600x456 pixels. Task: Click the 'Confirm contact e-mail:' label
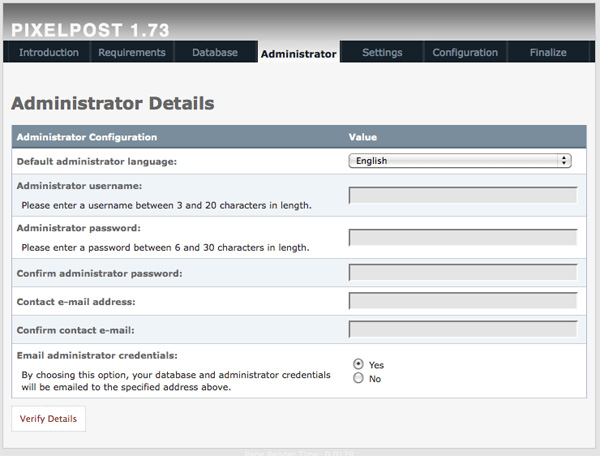(x=75, y=330)
